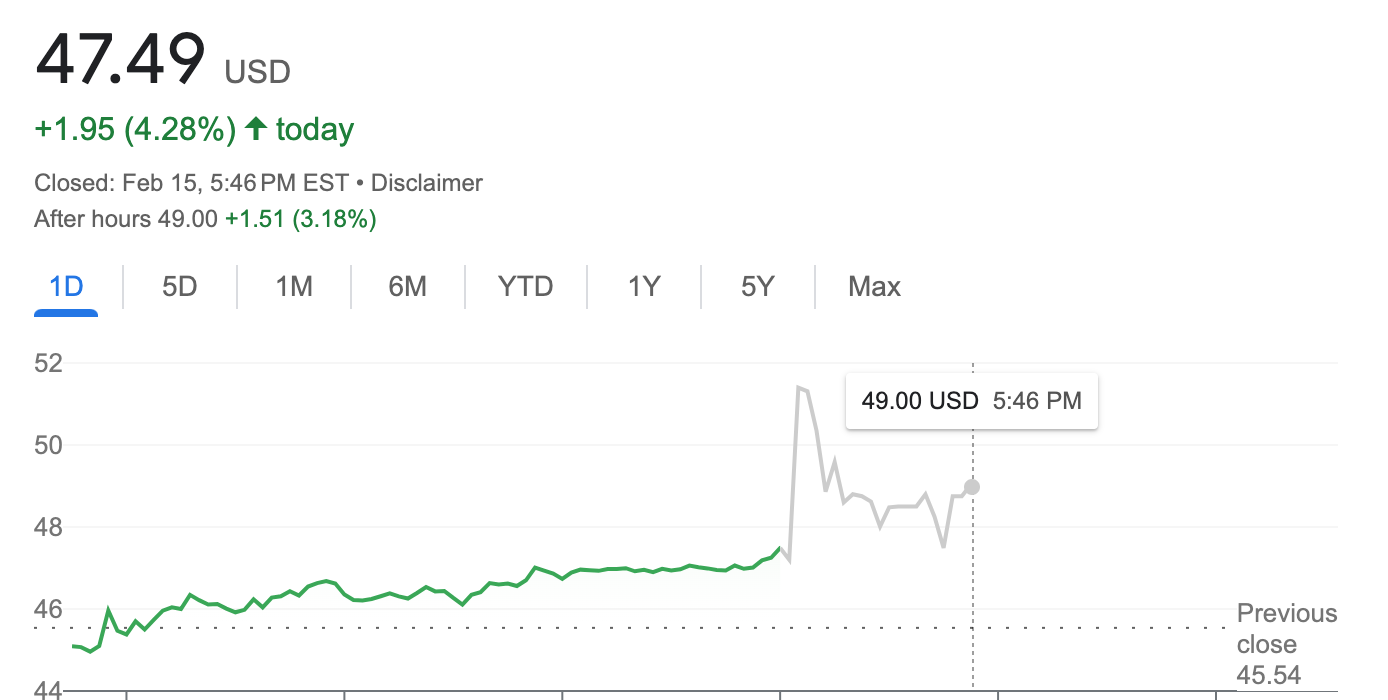Open the Disclaimer link

(x=427, y=183)
